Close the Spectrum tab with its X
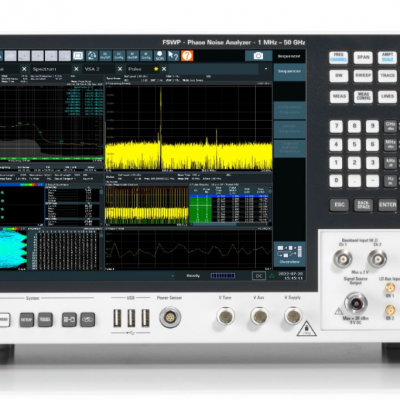 [x=76, y=69]
